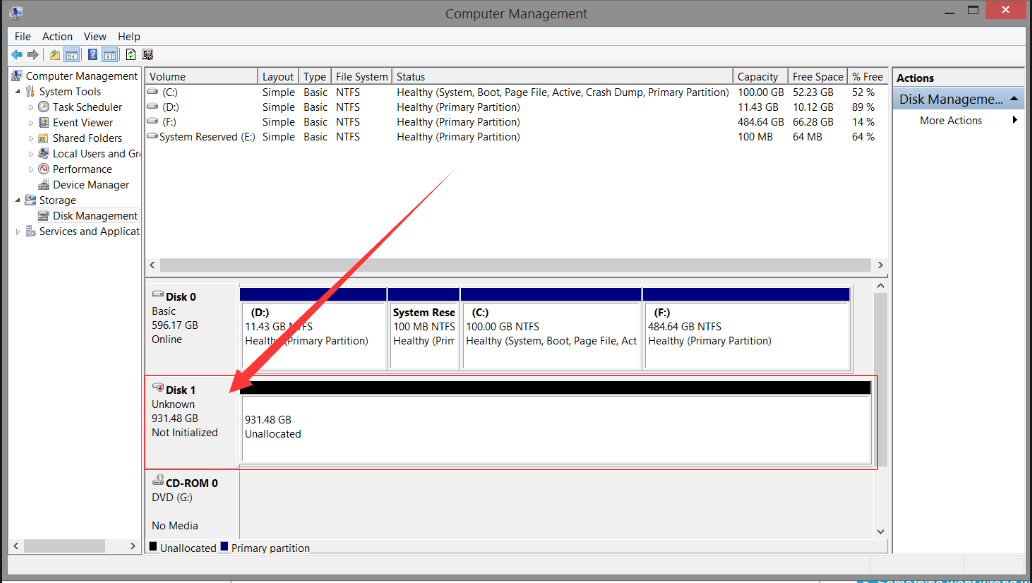Select Task Scheduler in System Tools
This screenshot has width=1032, height=583.
pyautogui.click(x=87, y=107)
